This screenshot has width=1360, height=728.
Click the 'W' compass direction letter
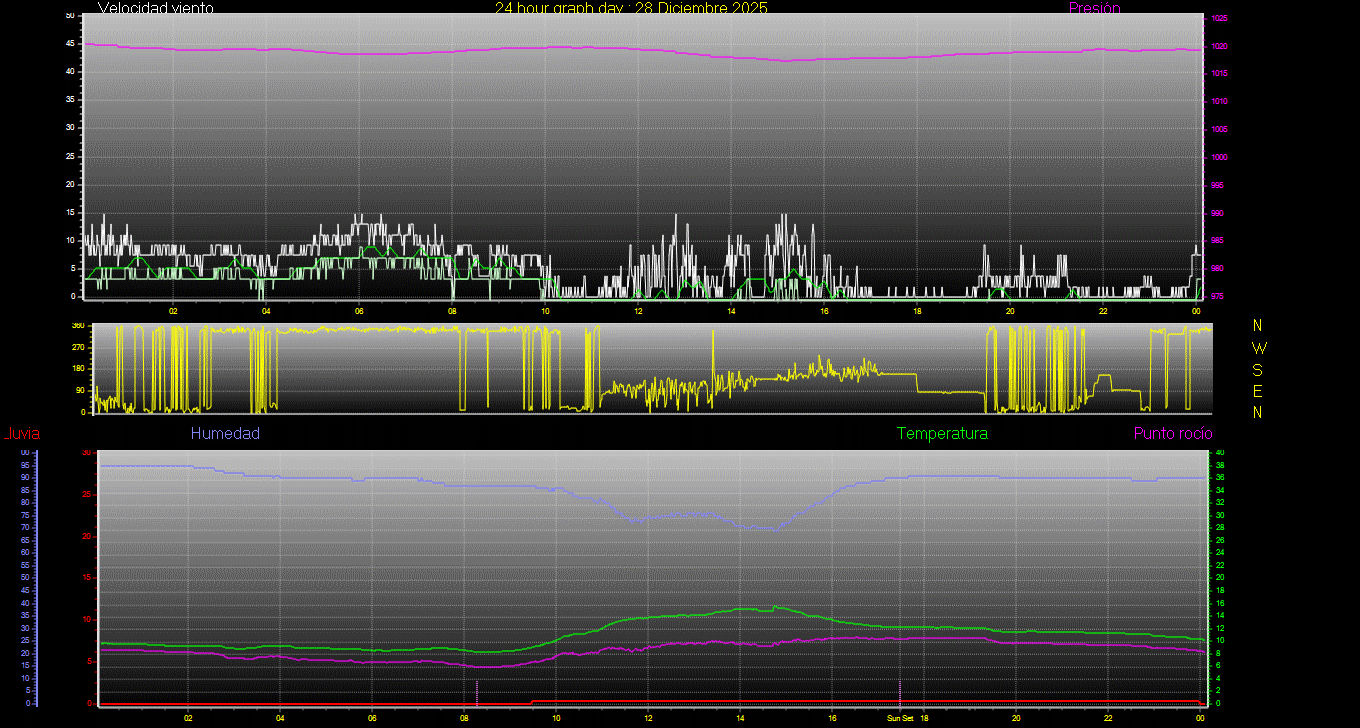(x=1258, y=348)
